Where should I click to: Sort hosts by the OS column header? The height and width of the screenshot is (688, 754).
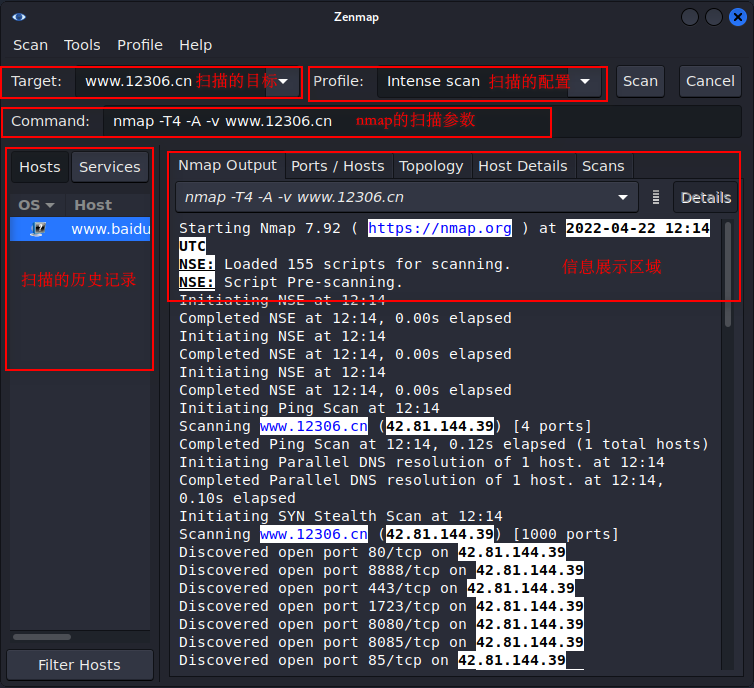point(36,205)
